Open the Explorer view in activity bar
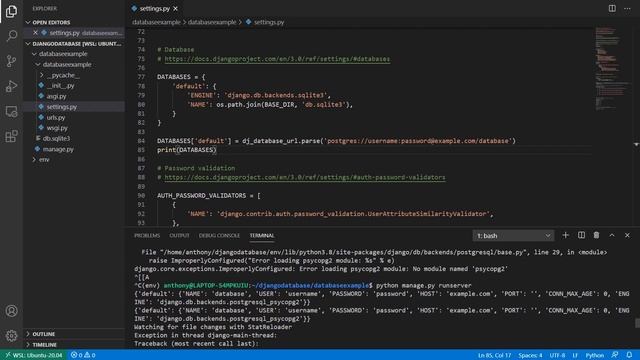The width and height of the screenshot is (640, 360). point(11,11)
